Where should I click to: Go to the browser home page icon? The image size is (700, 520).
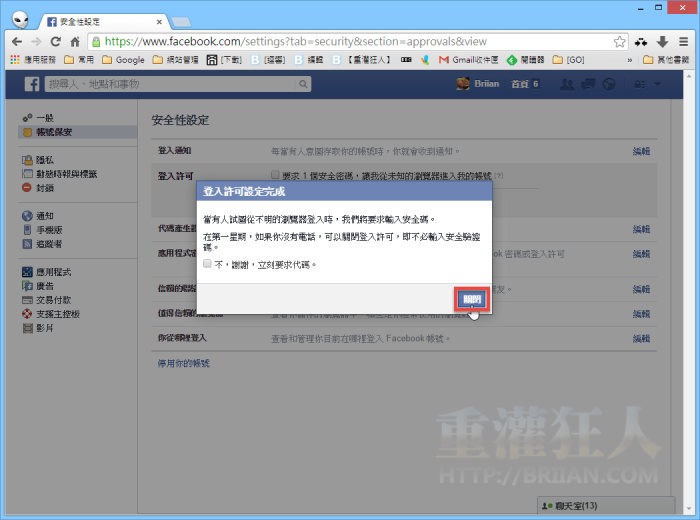point(75,41)
